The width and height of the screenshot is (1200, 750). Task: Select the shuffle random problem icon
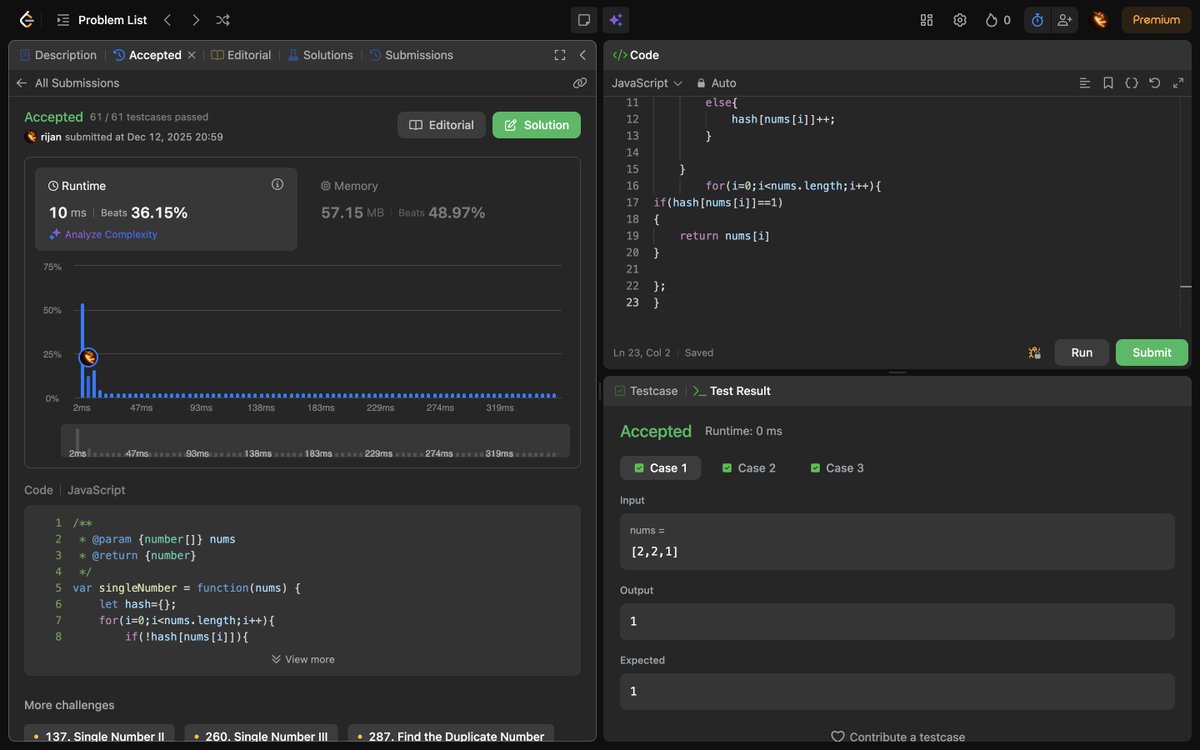pos(222,19)
